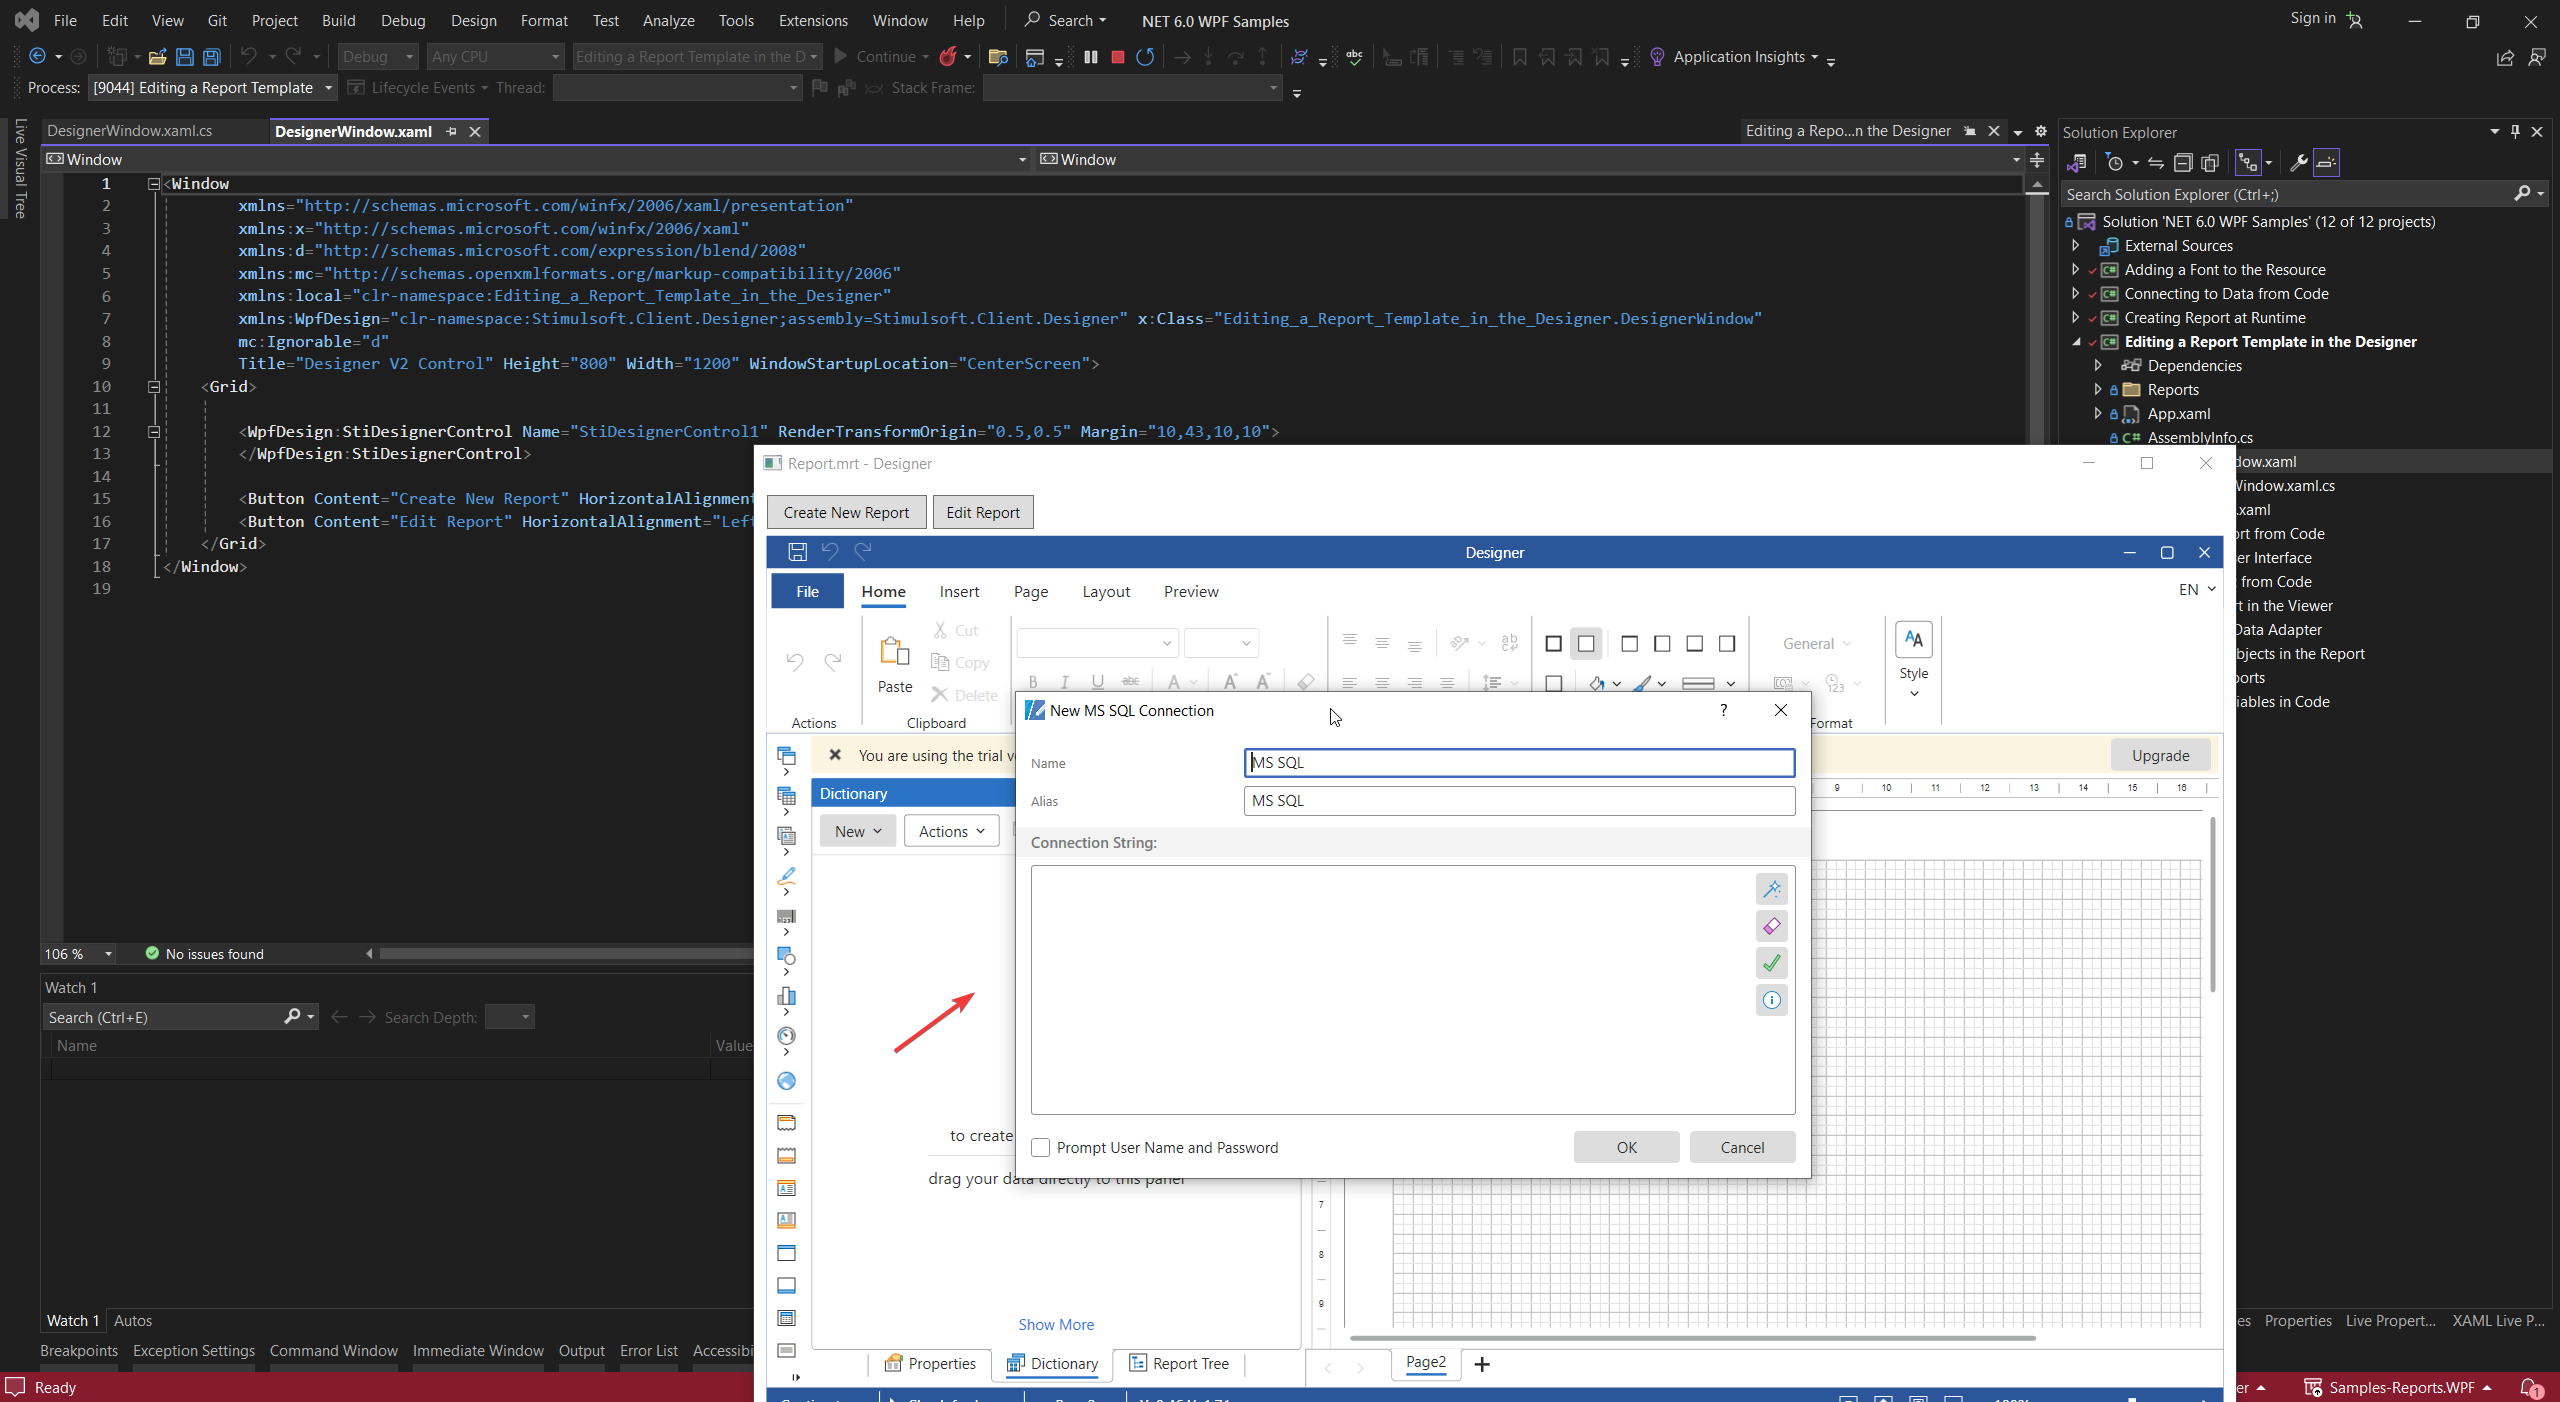Viewport: 2560px width, 1402px height.
Task: Open connection string info icon
Action: click(x=1771, y=1000)
